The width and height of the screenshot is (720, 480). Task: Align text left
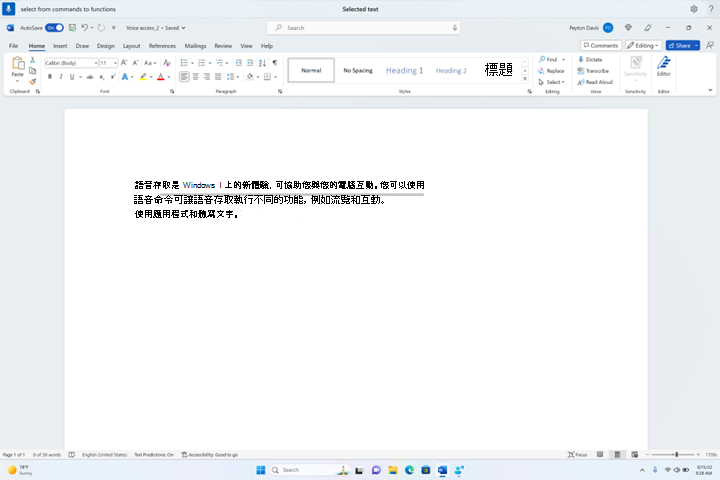tap(184, 77)
